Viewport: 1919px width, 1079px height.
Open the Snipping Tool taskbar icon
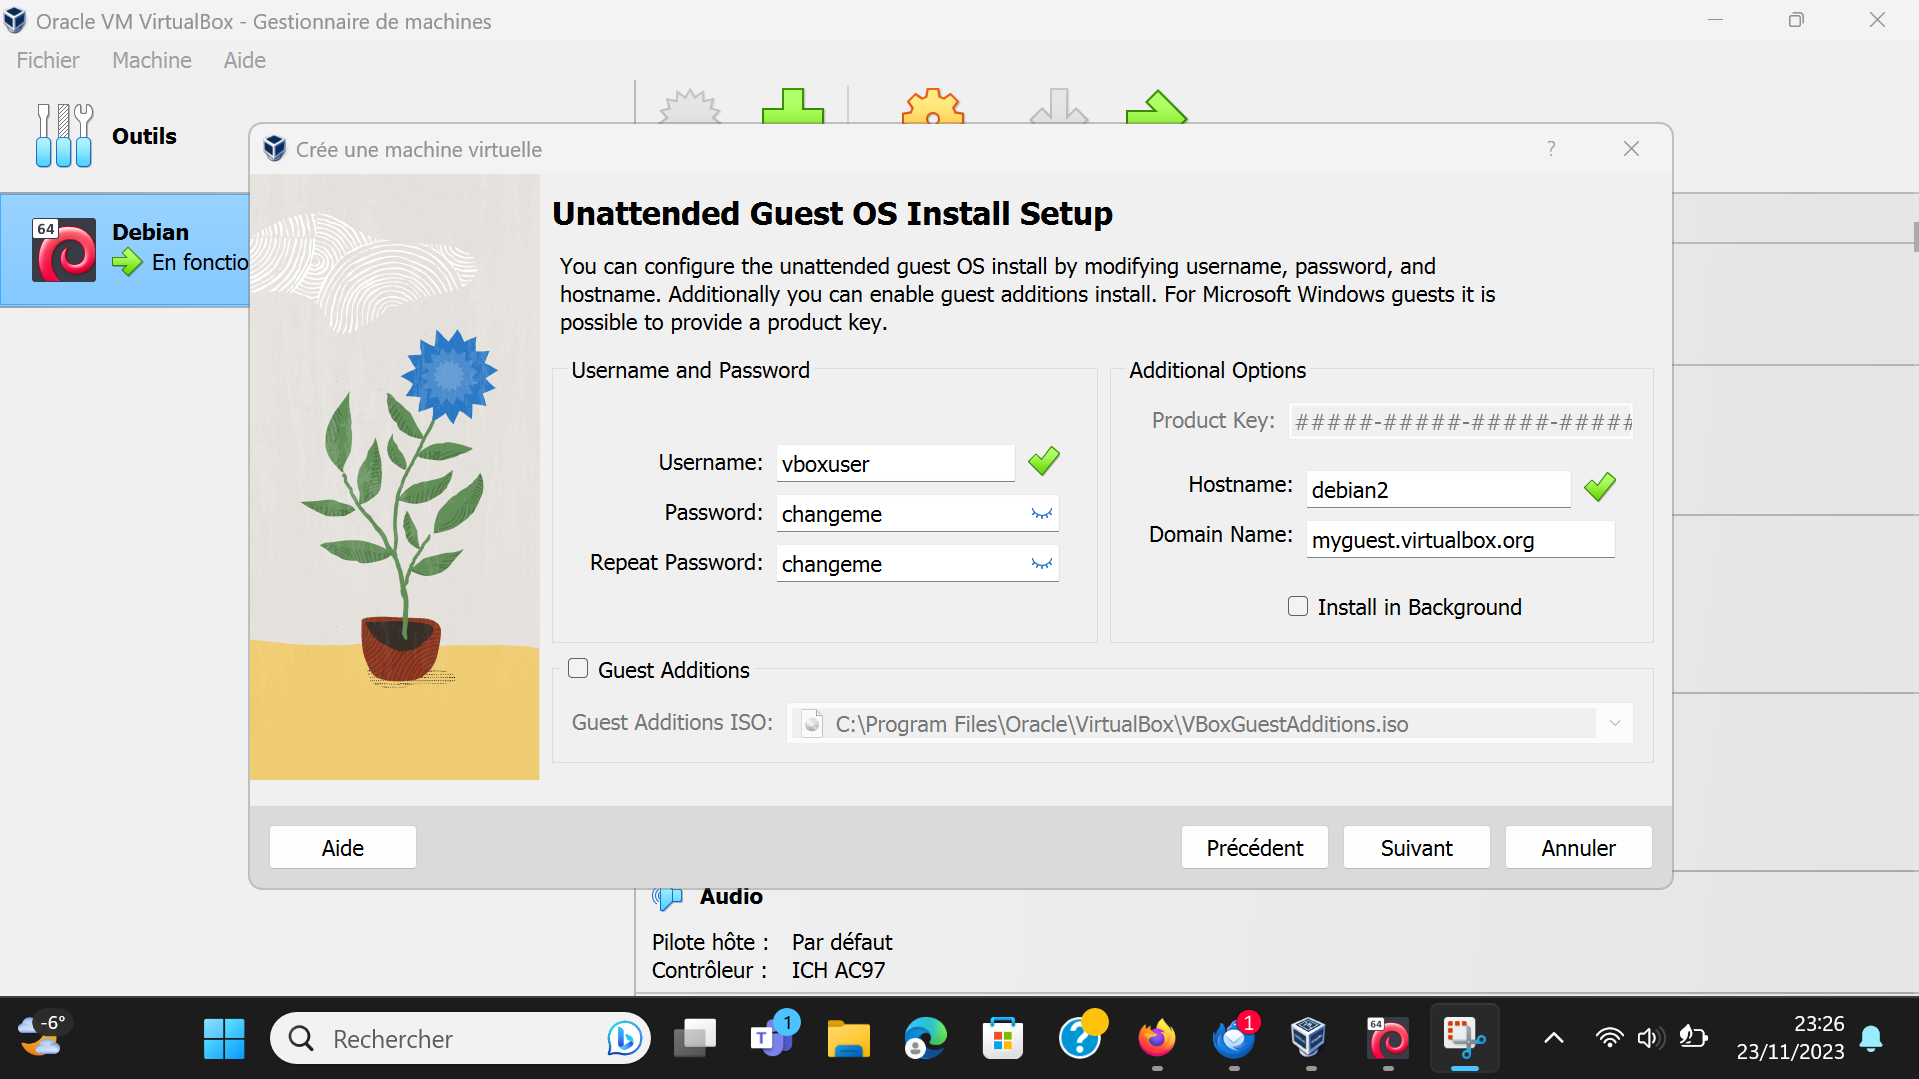[1464, 1039]
